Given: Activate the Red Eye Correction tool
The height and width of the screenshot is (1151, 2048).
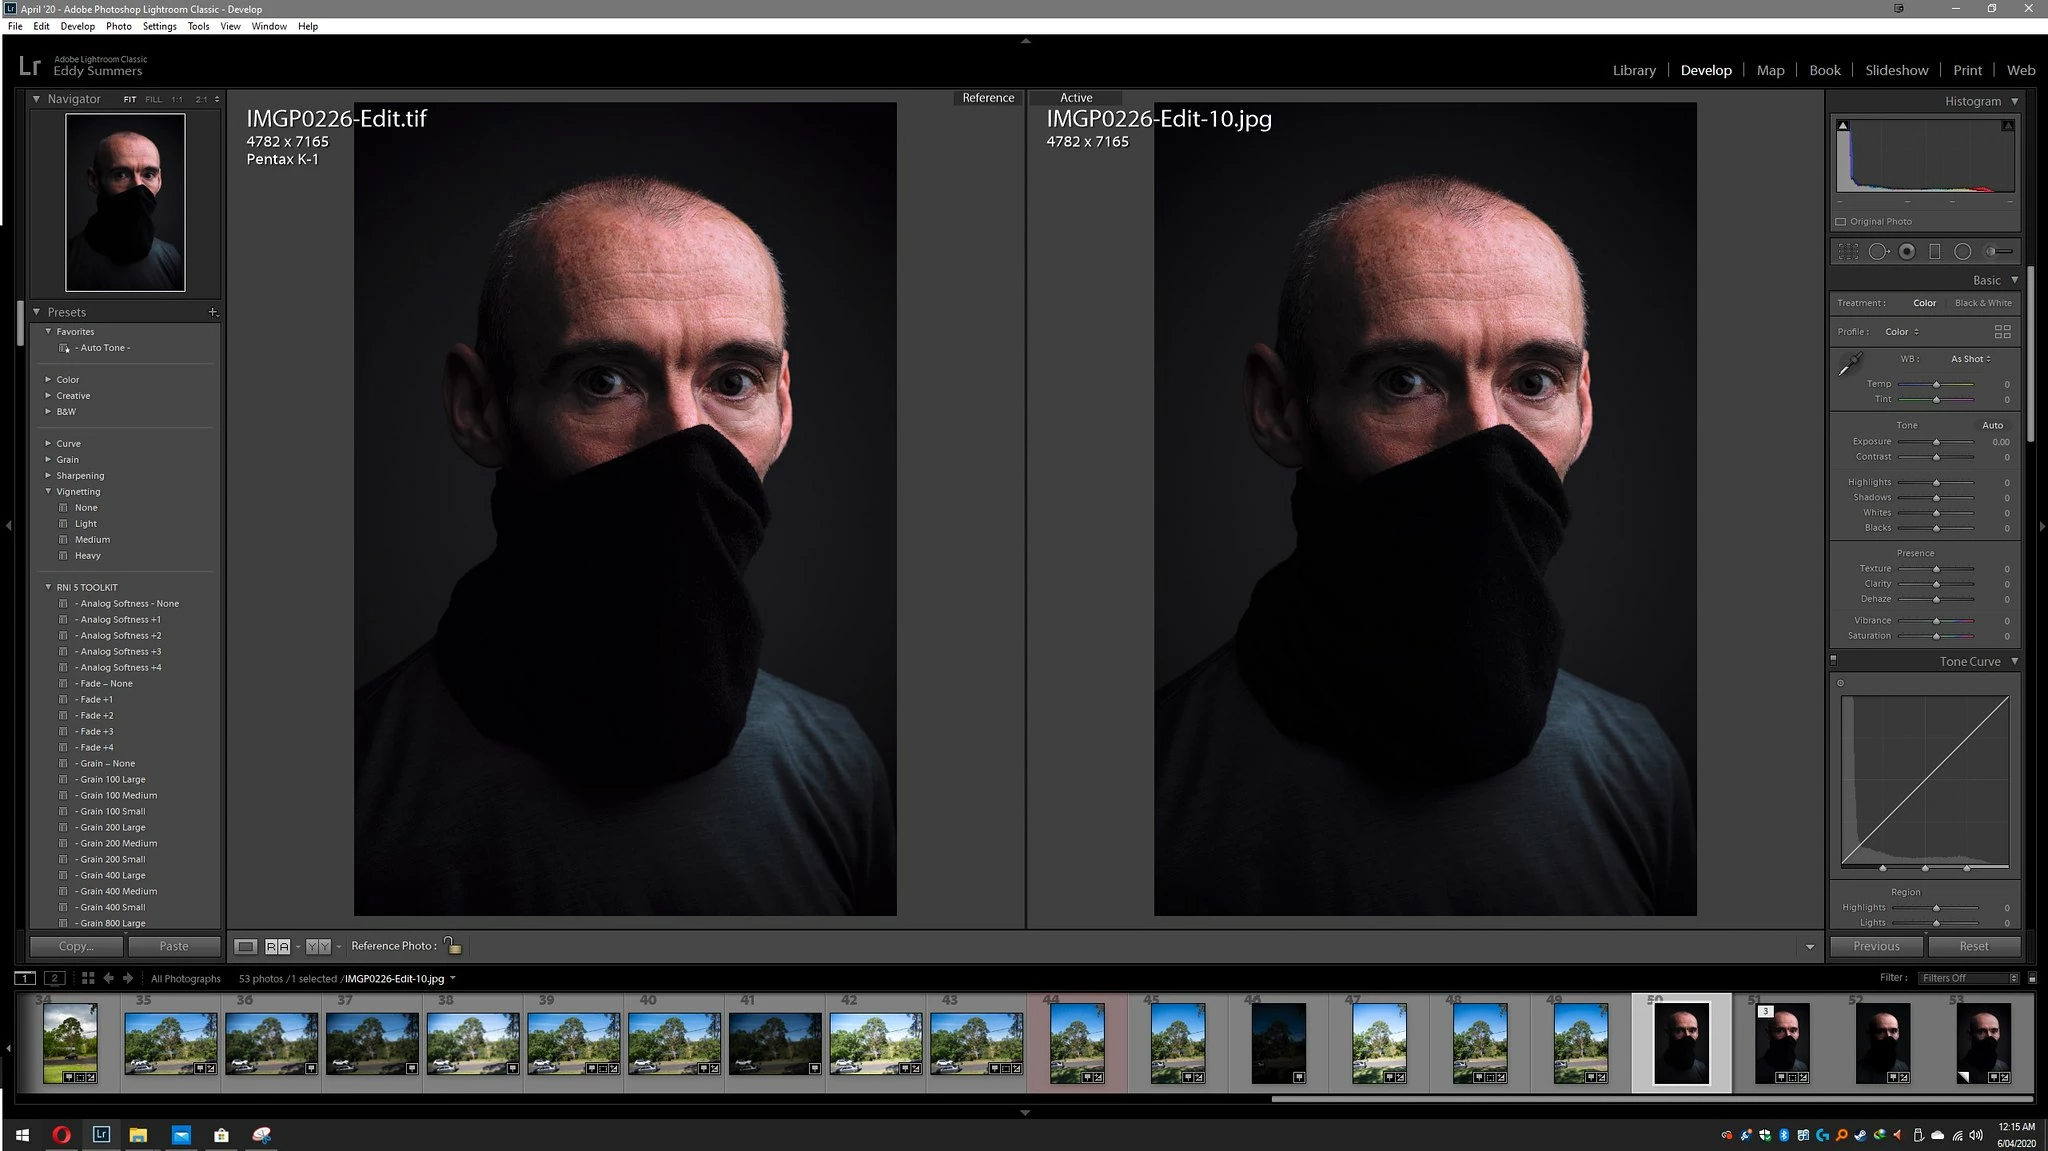Looking at the screenshot, I should (1907, 252).
